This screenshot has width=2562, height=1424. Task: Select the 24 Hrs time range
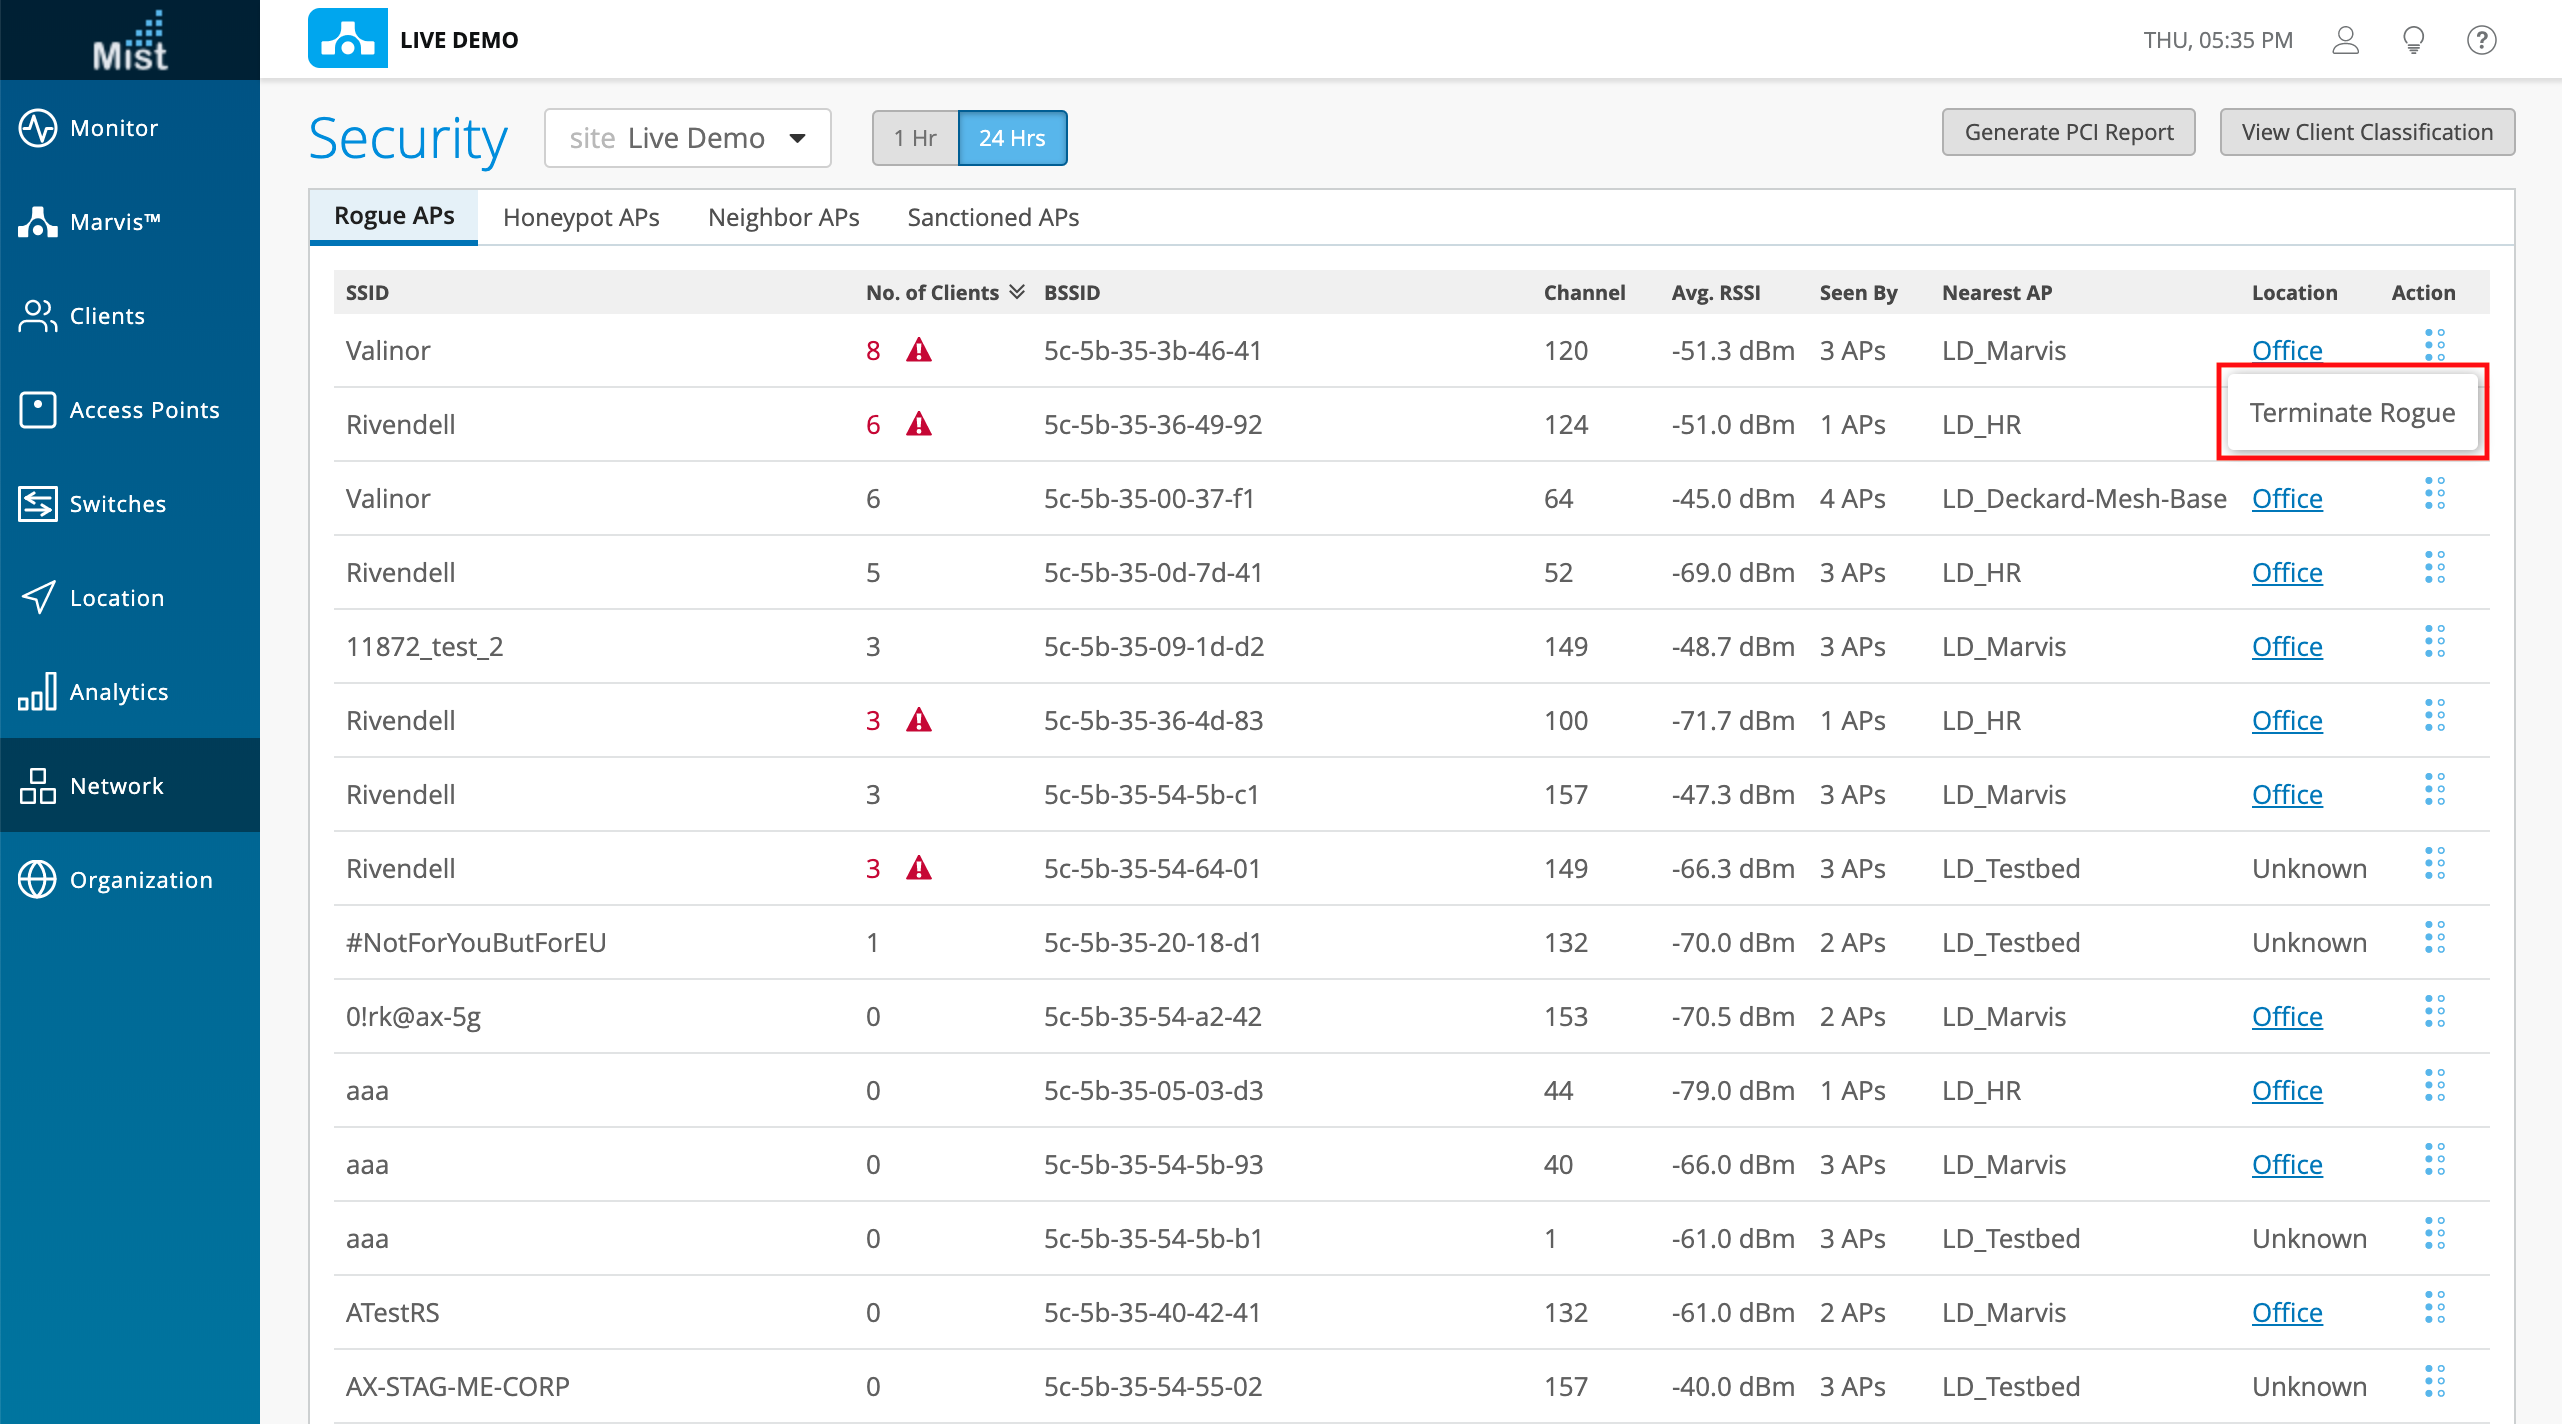[1012, 138]
